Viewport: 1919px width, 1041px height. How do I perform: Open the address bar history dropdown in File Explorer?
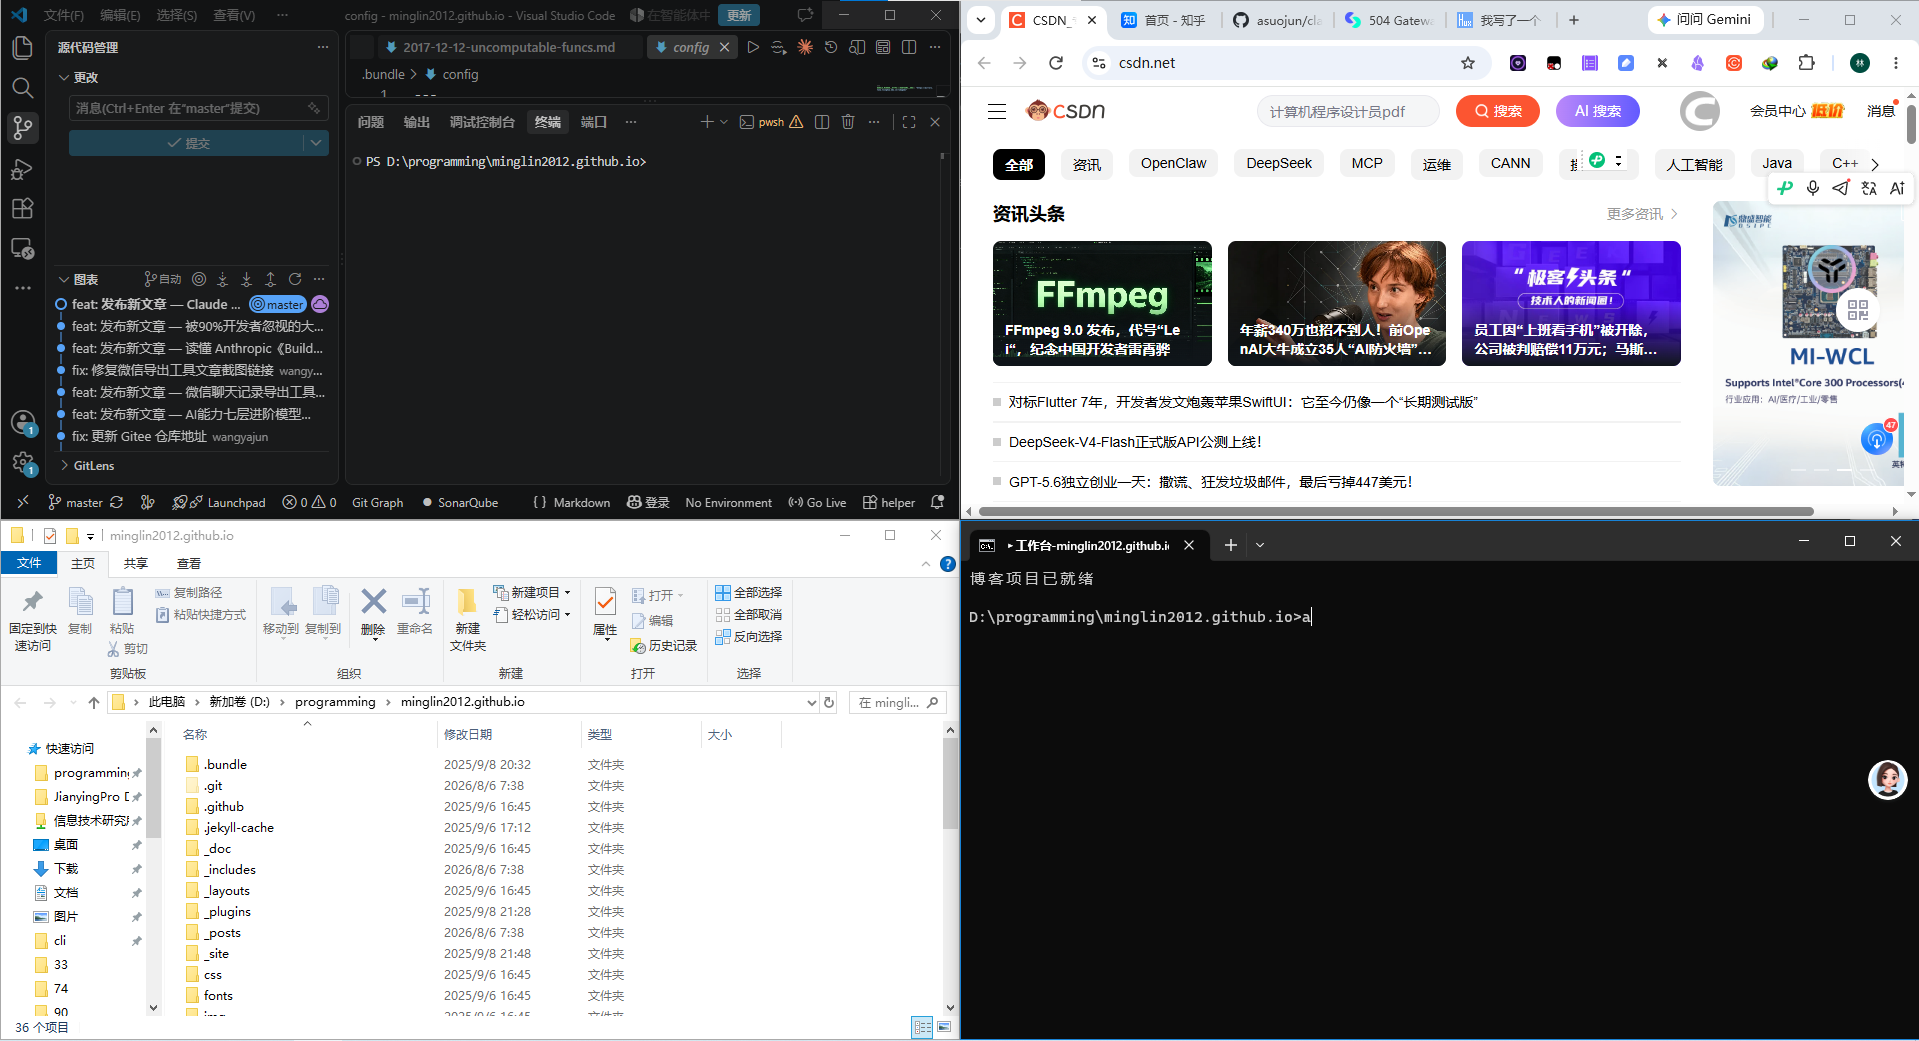point(812,702)
